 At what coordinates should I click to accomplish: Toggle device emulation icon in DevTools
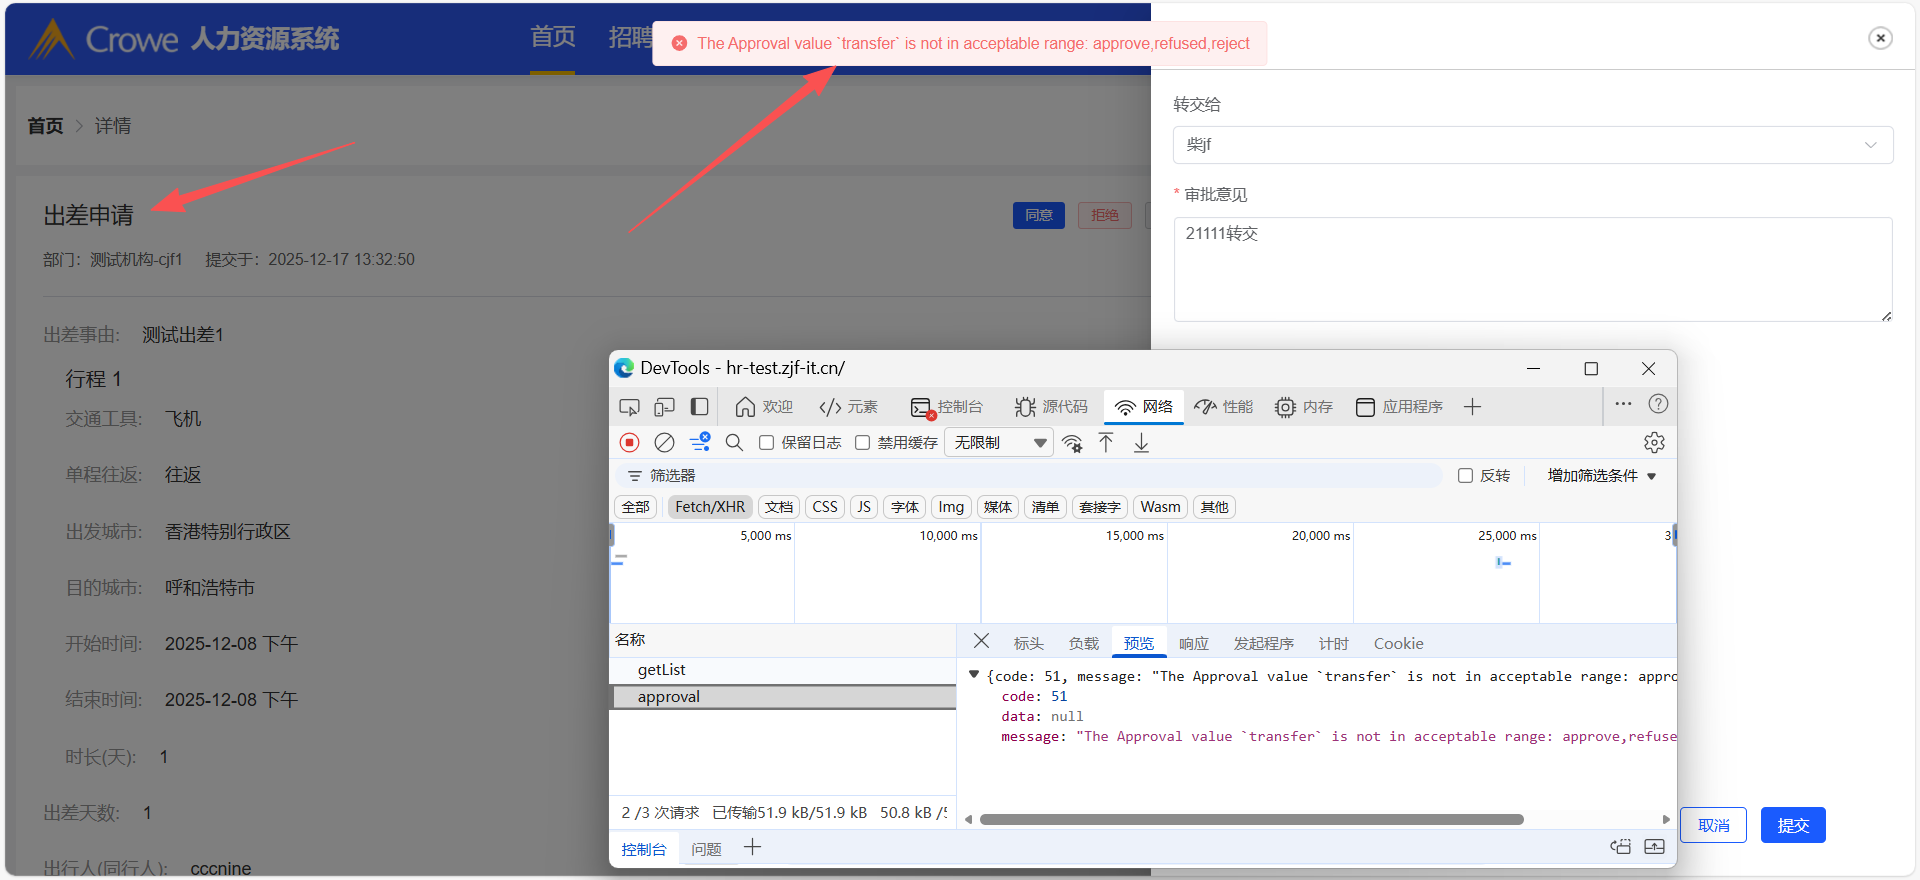pyautogui.click(x=664, y=407)
